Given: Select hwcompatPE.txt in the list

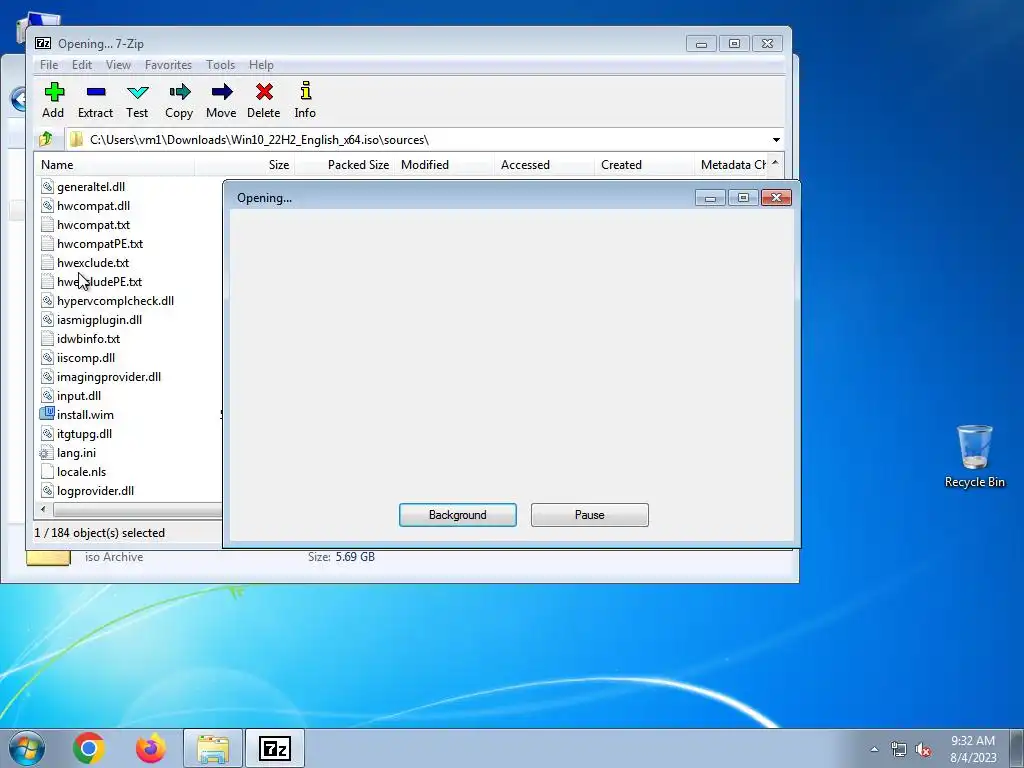Looking at the screenshot, I should point(100,244).
